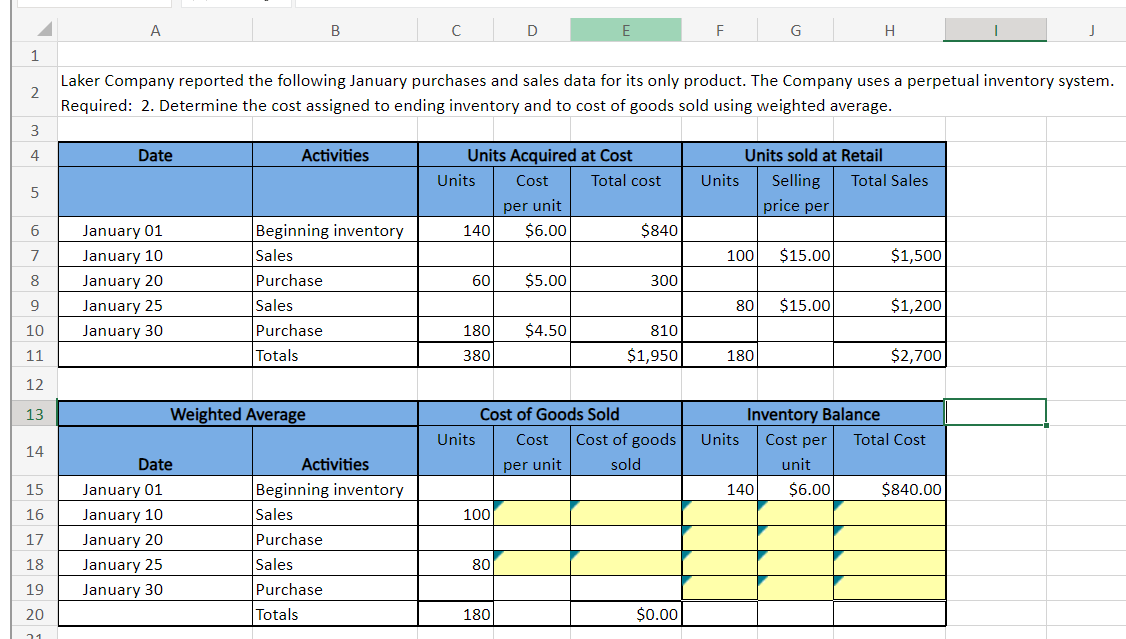Select row 11 header
The height and width of the screenshot is (639, 1126).
point(34,355)
